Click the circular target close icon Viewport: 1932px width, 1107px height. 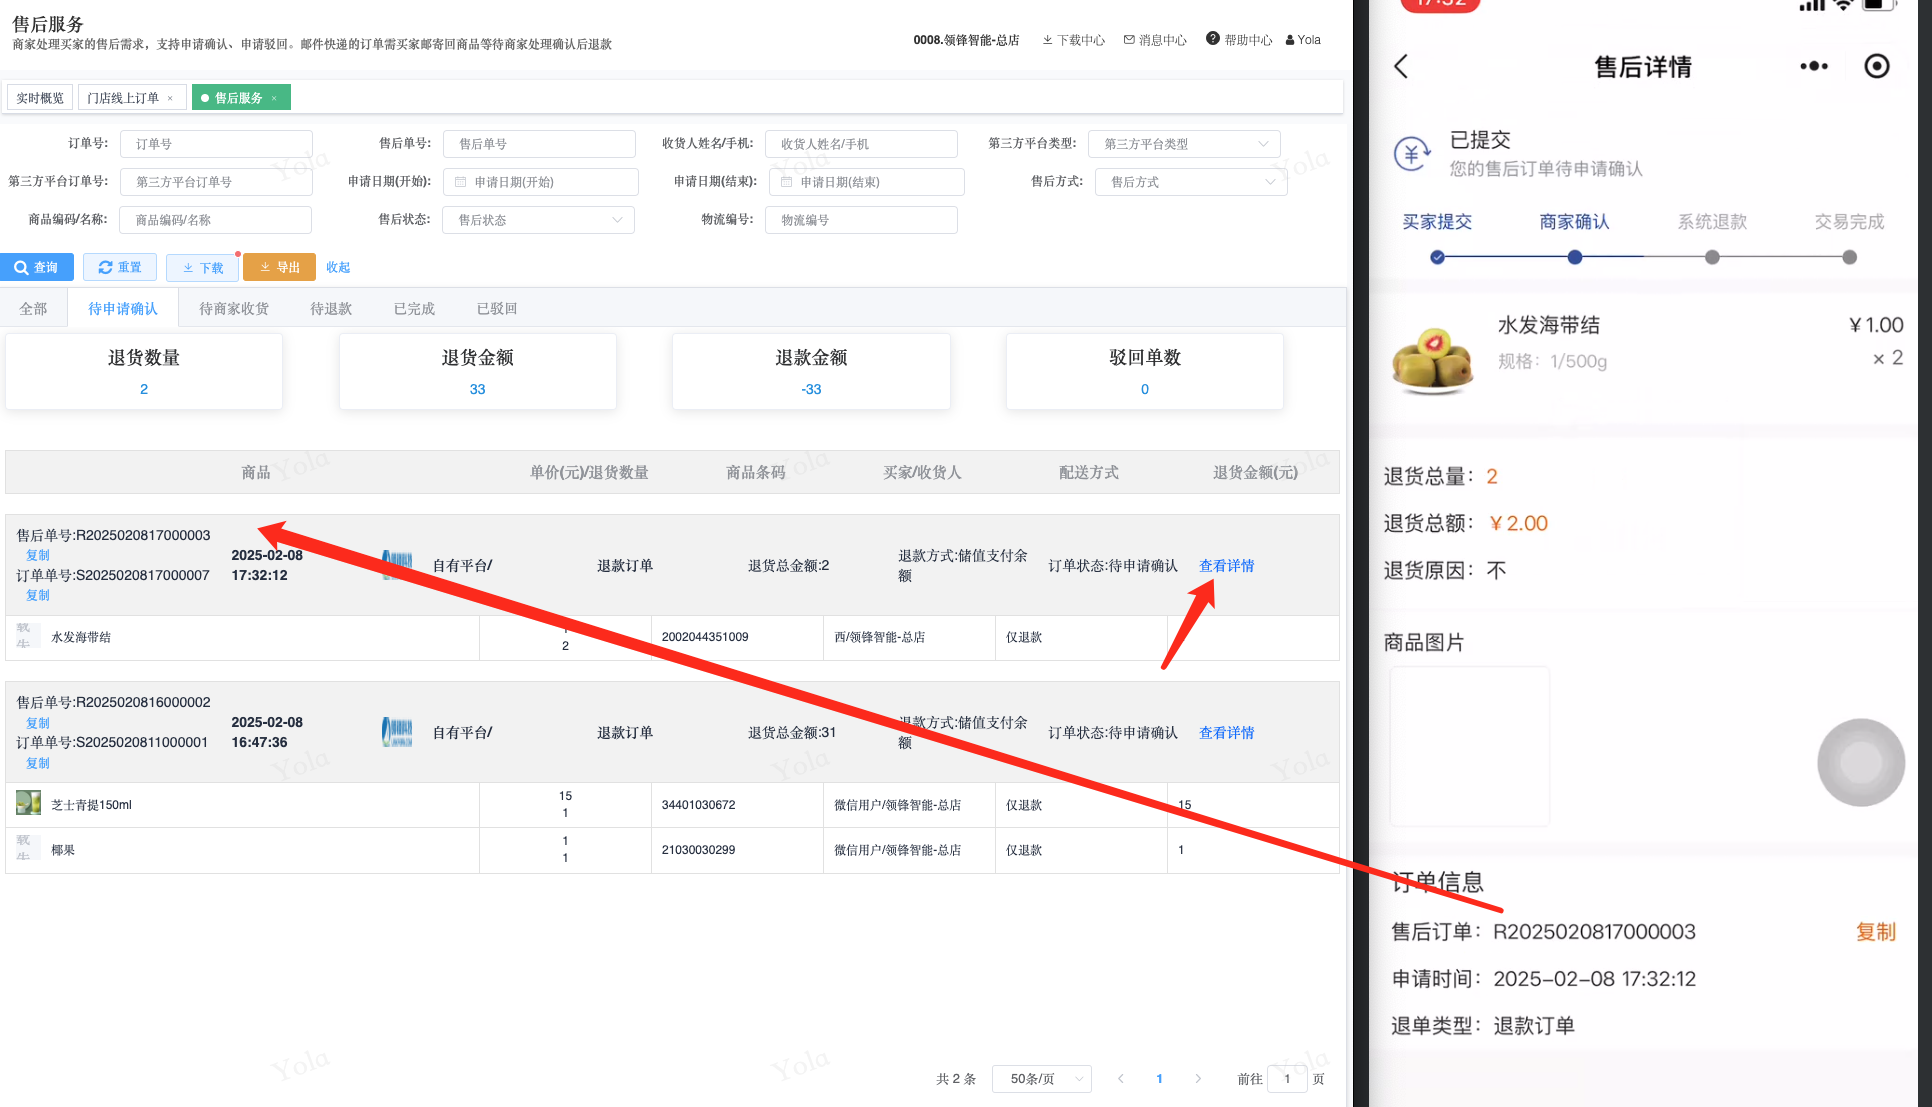coord(1877,67)
